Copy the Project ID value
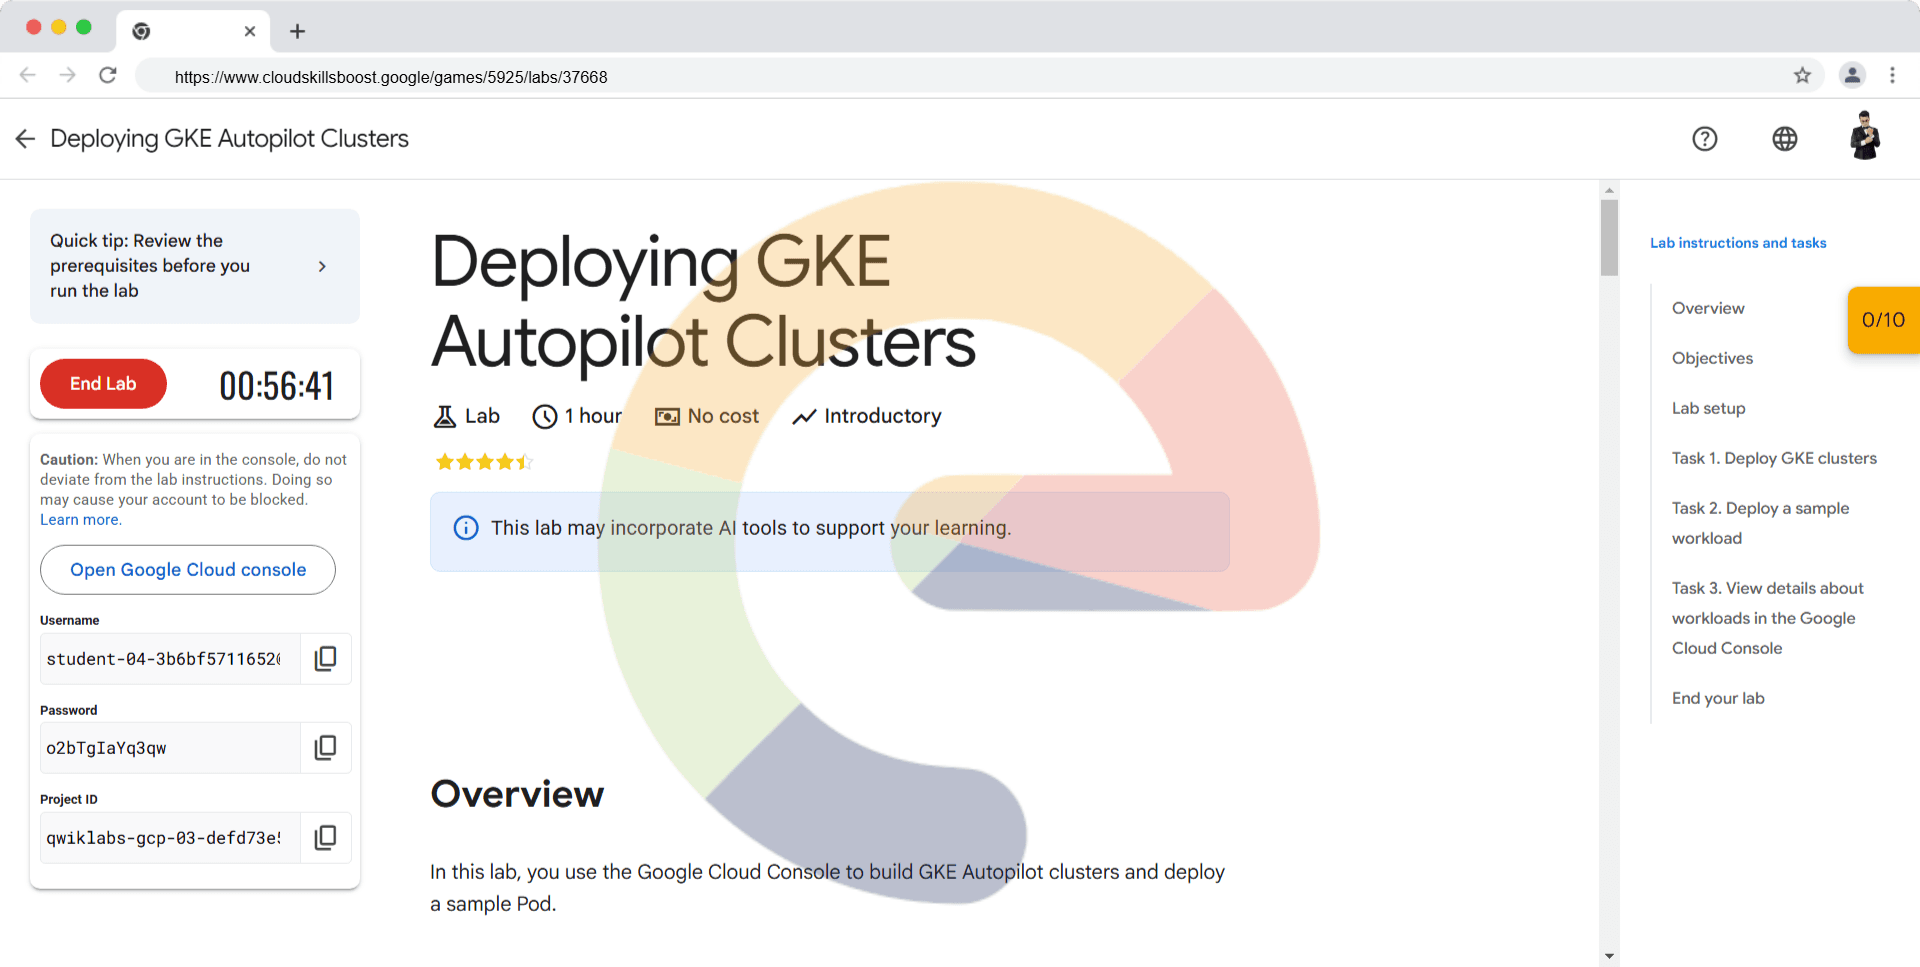Image resolution: width=1920 pixels, height=967 pixels. click(325, 838)
